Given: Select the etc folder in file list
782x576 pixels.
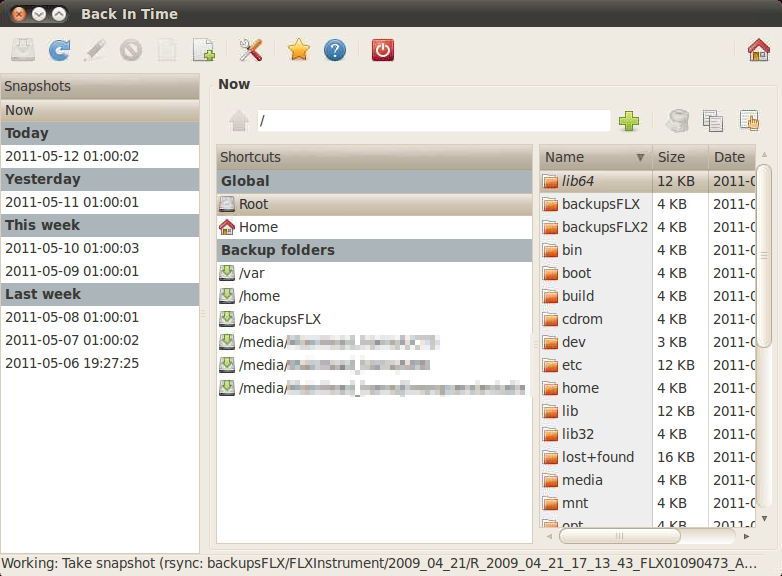Looking at the screenshot, I should (x=572, y=365).
